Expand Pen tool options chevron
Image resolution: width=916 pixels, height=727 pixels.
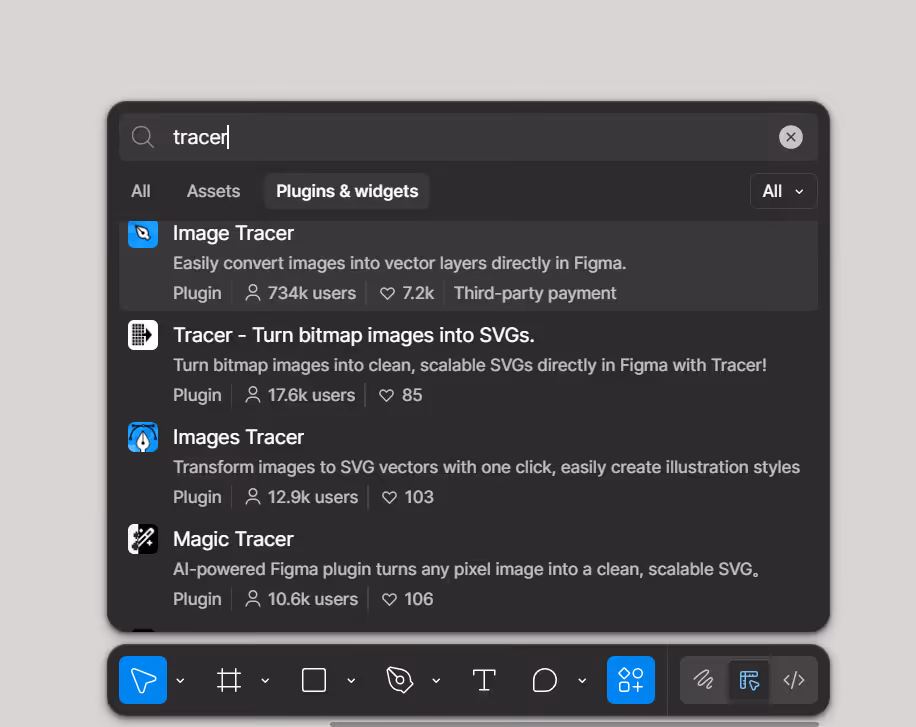(436, 680)
